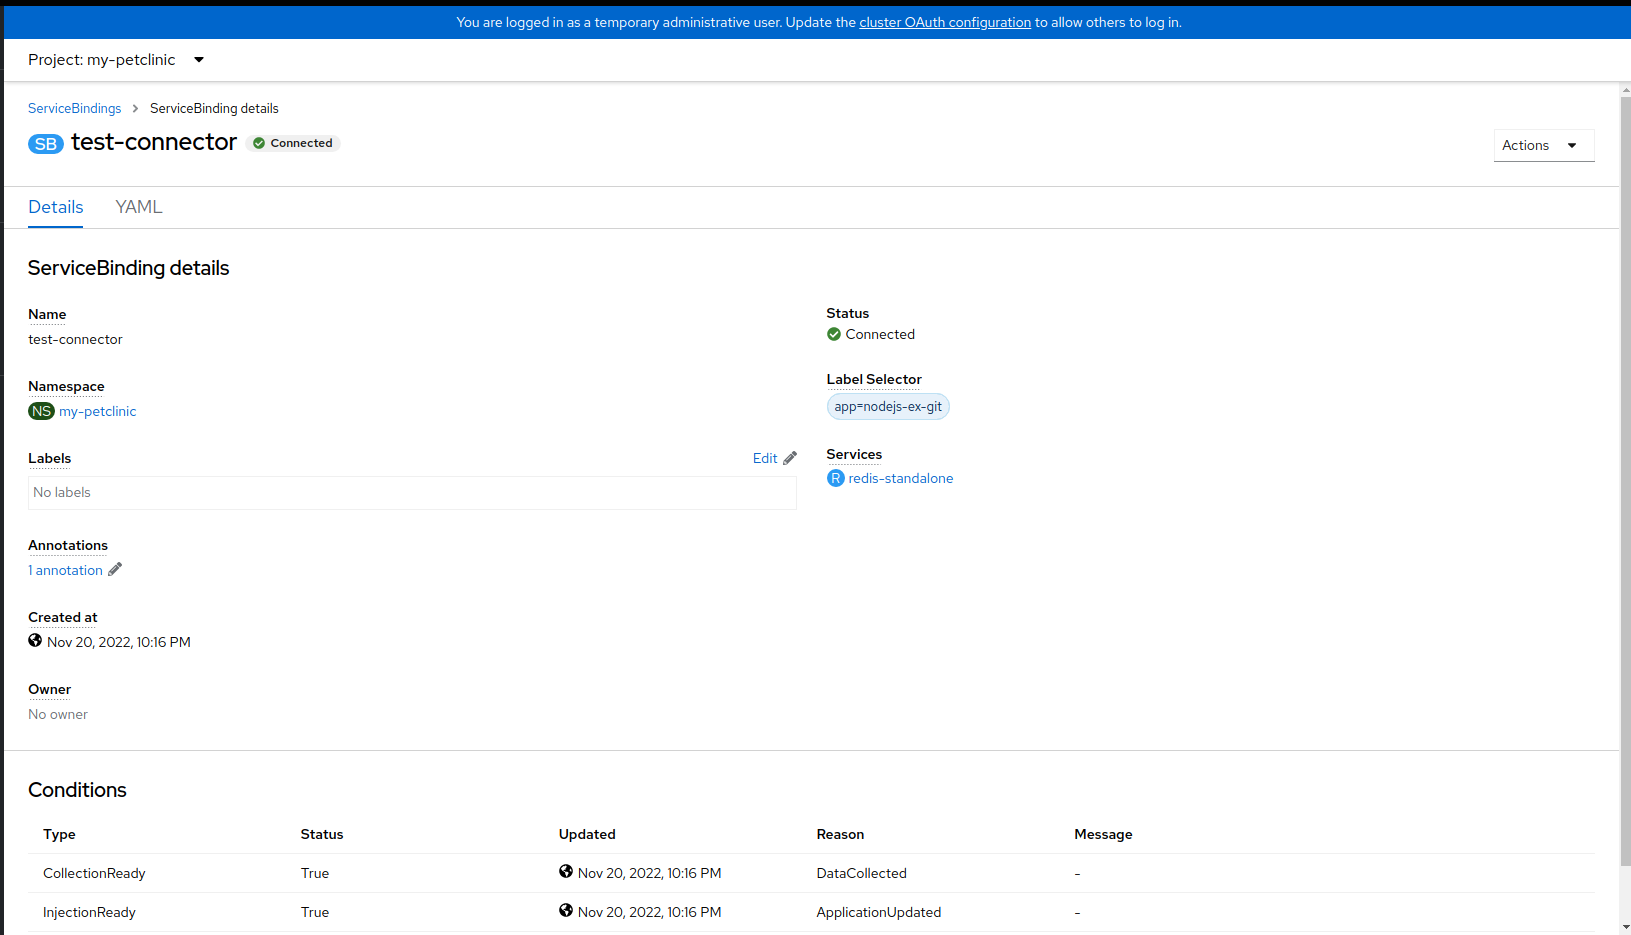Screen dimensions: 1631x935
Task: Click the Edit labels link
Action: (x=765, y=458)
